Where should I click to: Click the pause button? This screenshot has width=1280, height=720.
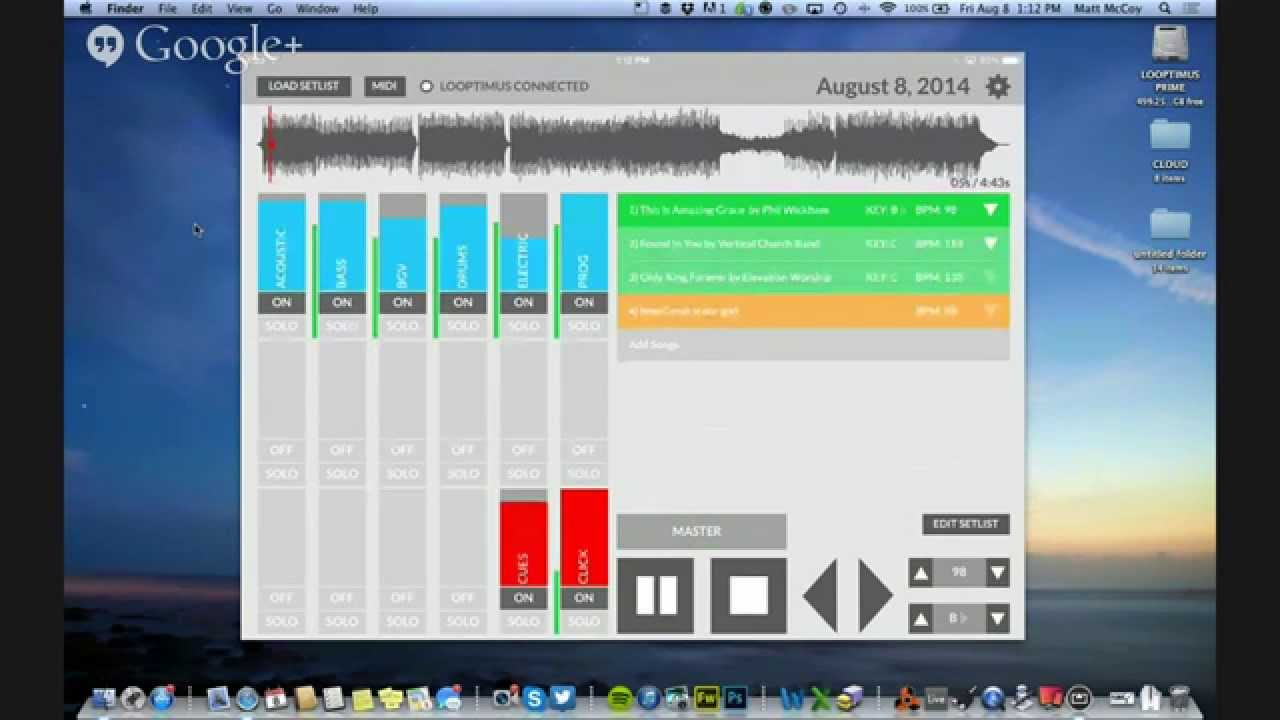tap(656, 596)
